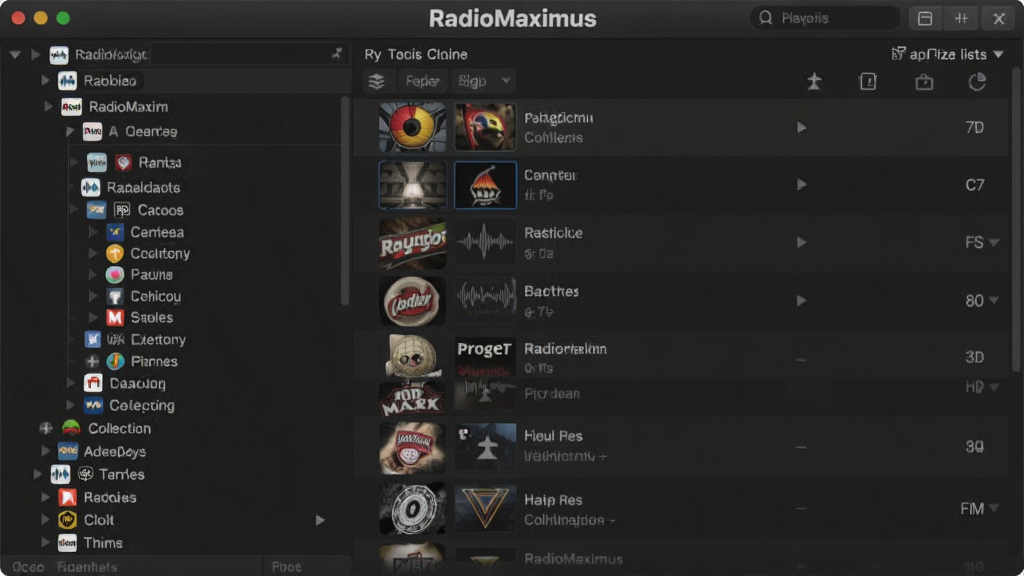The width and height of the screenshot is (1024, 576).
Task: Play the Bacthes station
Action: click(x=801, y=300)
